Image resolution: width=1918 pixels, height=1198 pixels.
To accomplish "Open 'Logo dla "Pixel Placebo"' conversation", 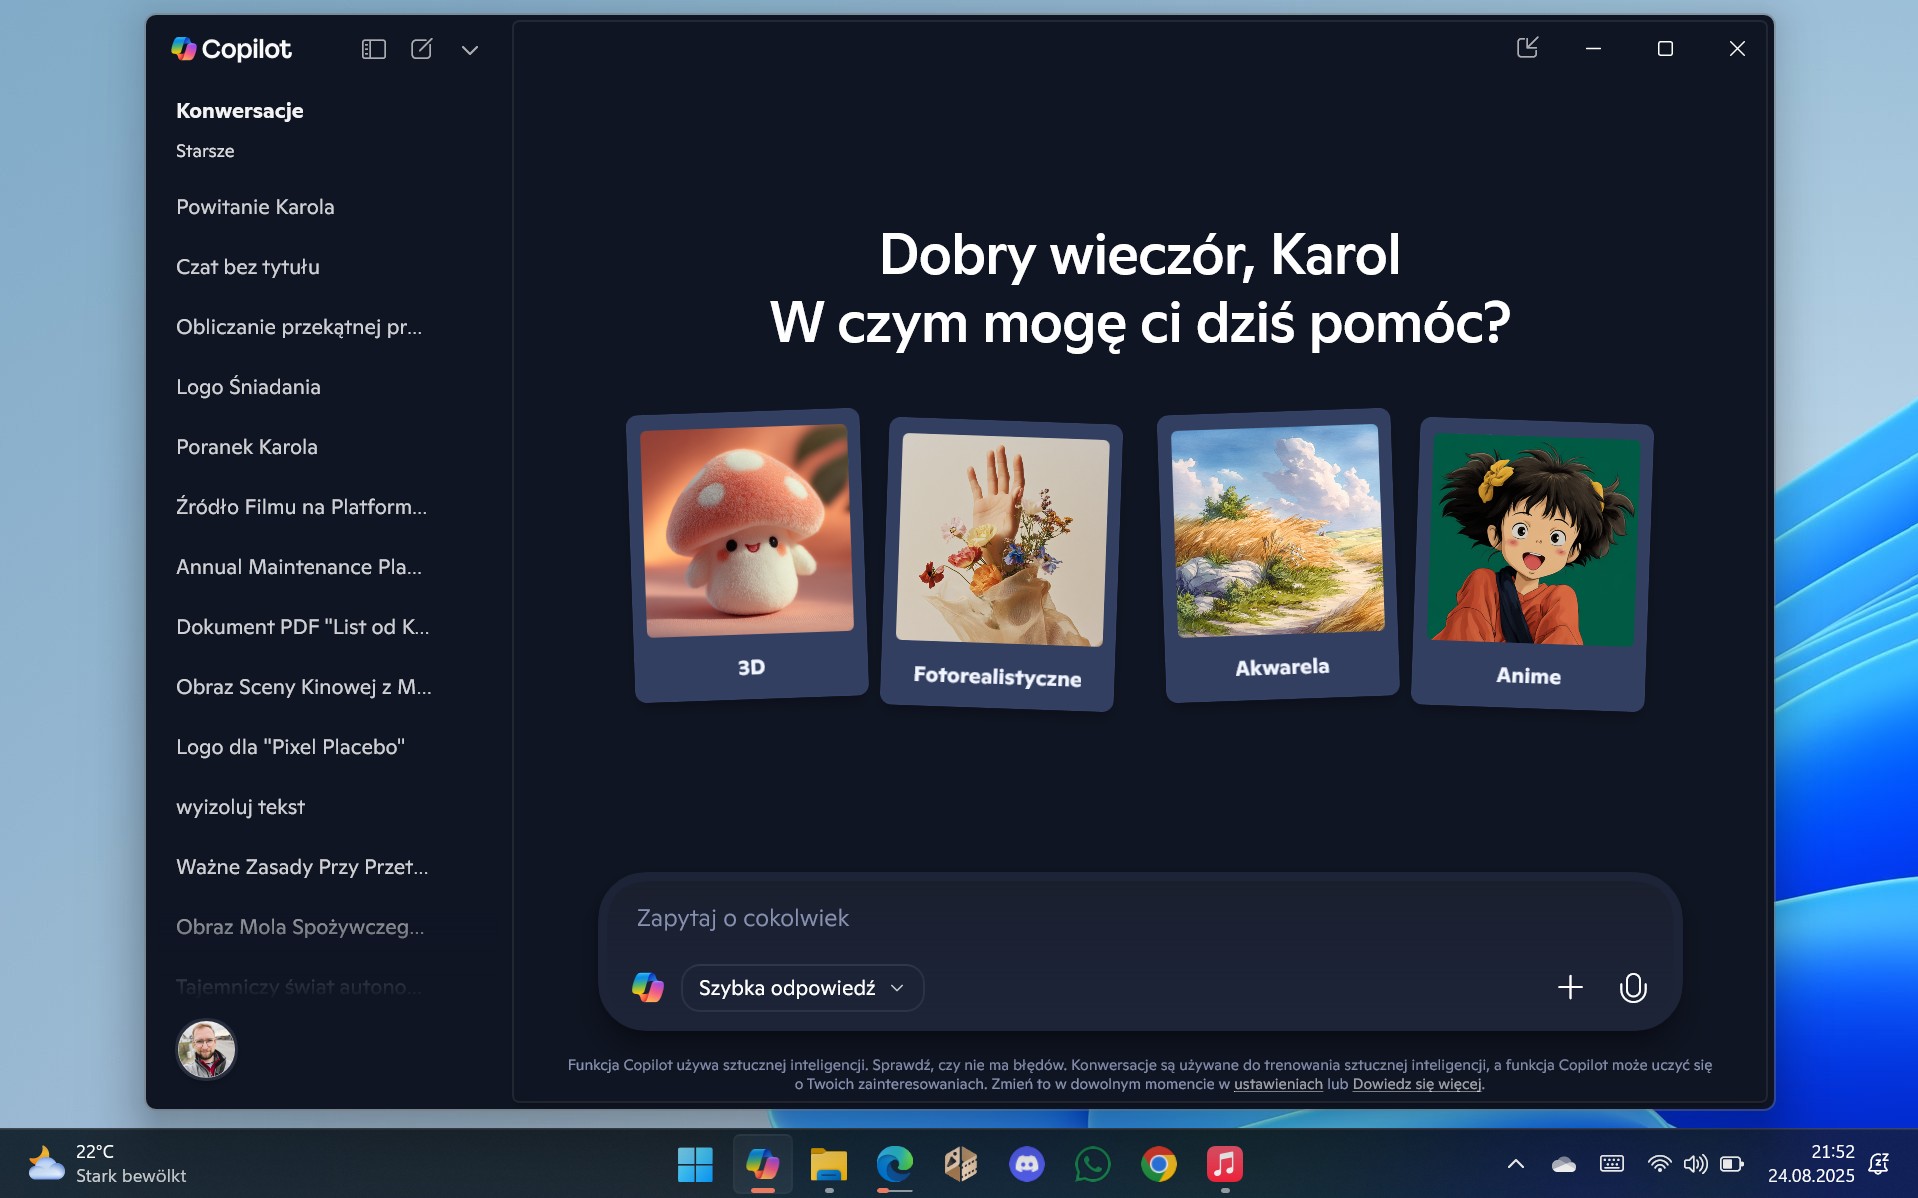I will tap(290, 747).
